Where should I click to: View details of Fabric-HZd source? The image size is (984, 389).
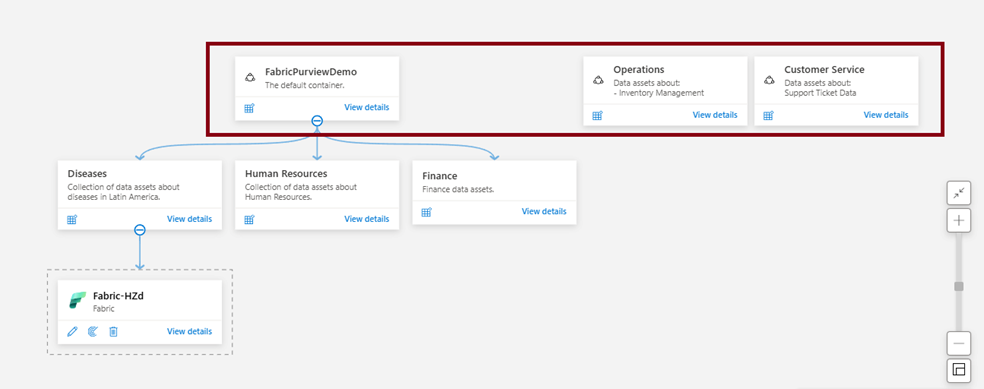pos(190,331)
